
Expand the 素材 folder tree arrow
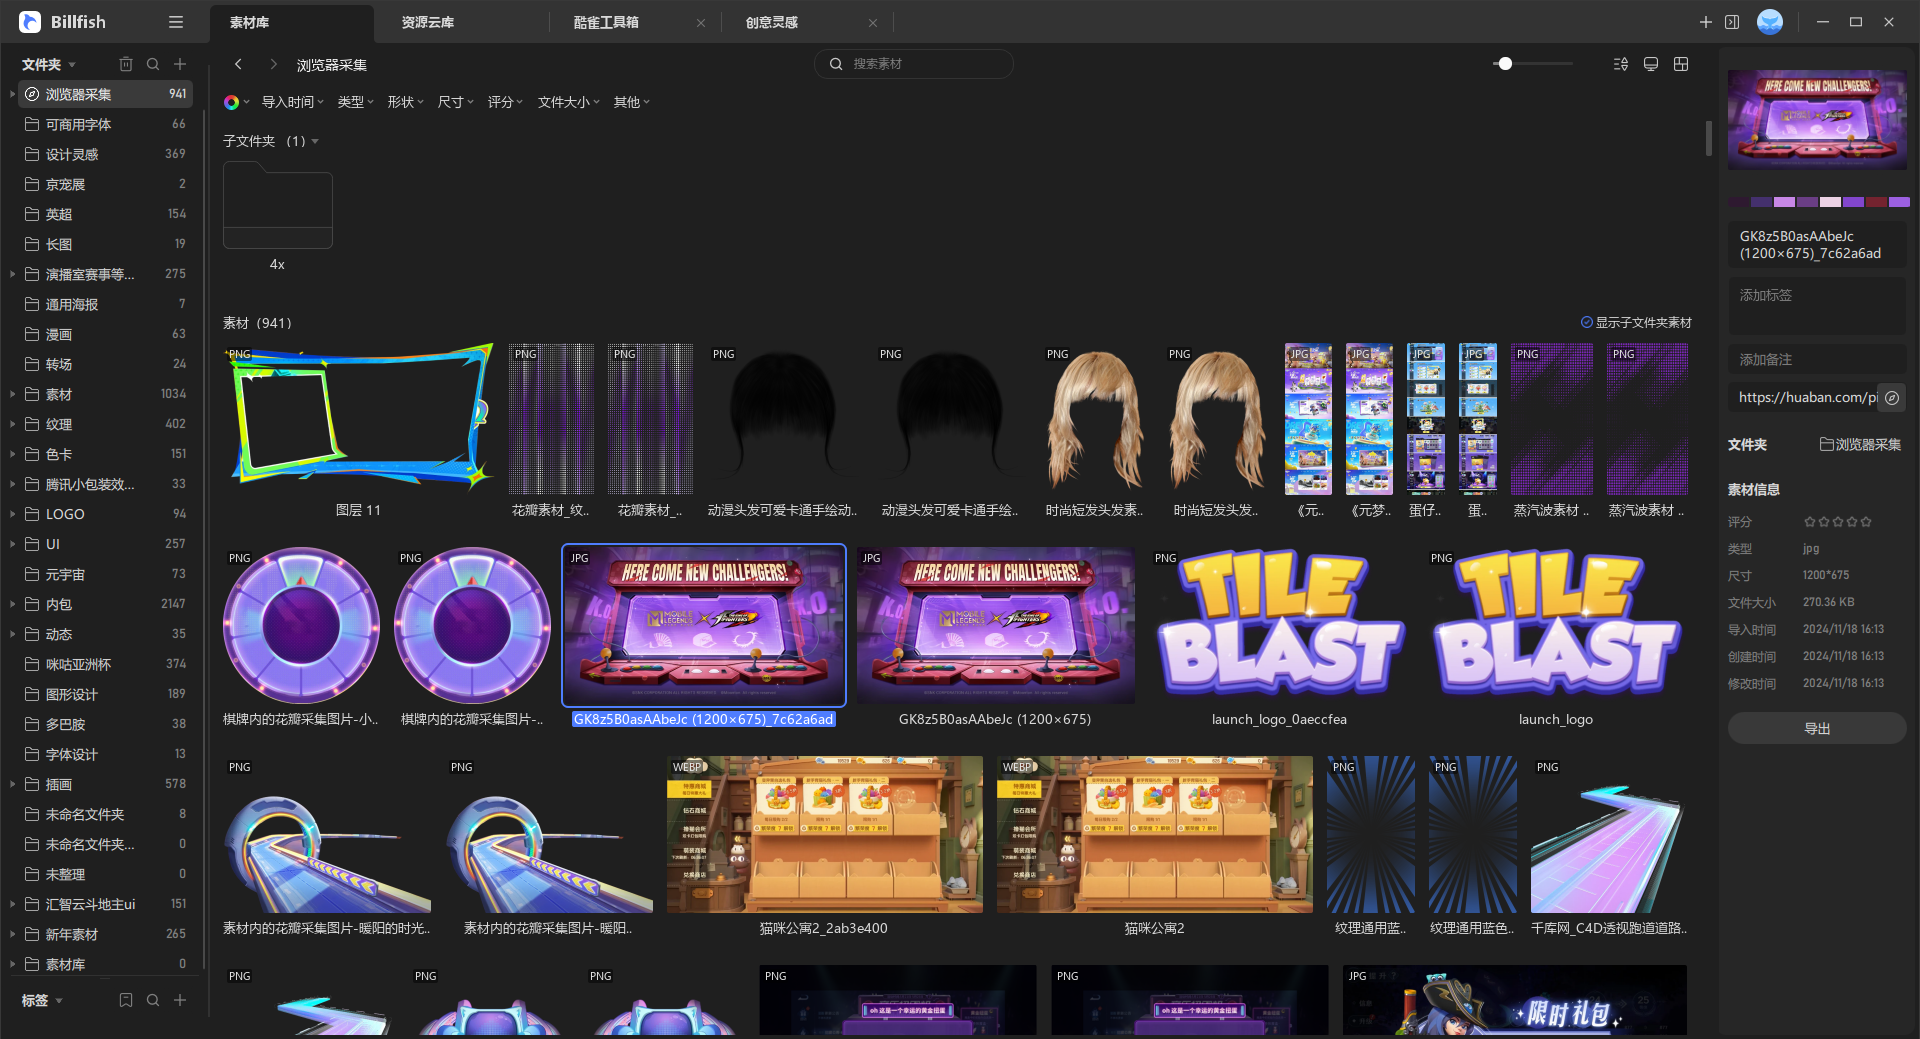pos(12,394)
